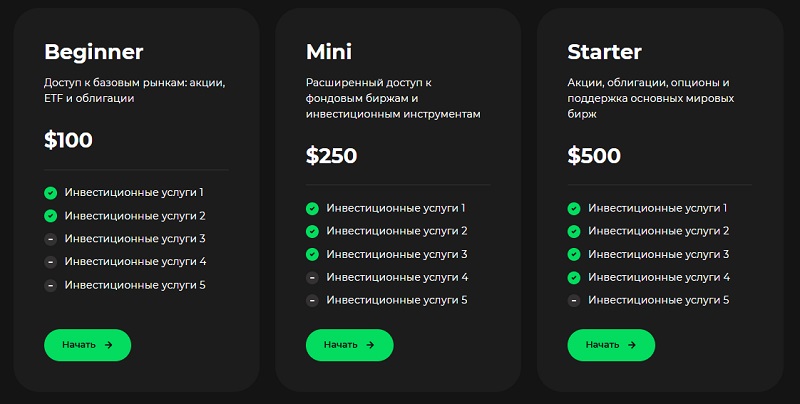Screen dimensions: 800x404
Task: Click green checkmark for Starter услуги 1
Action: [574, 208]
